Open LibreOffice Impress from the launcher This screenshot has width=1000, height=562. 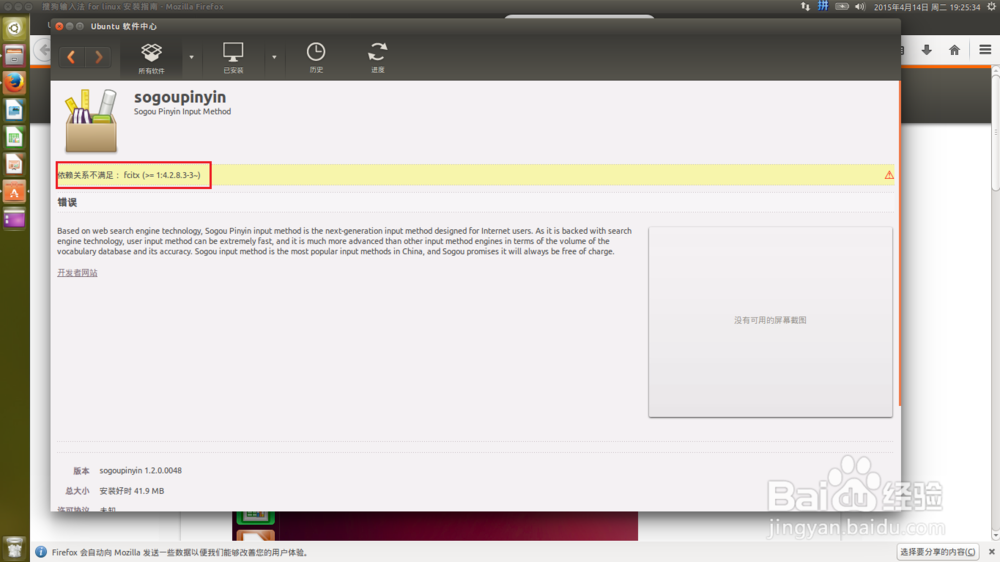(14, 165)
